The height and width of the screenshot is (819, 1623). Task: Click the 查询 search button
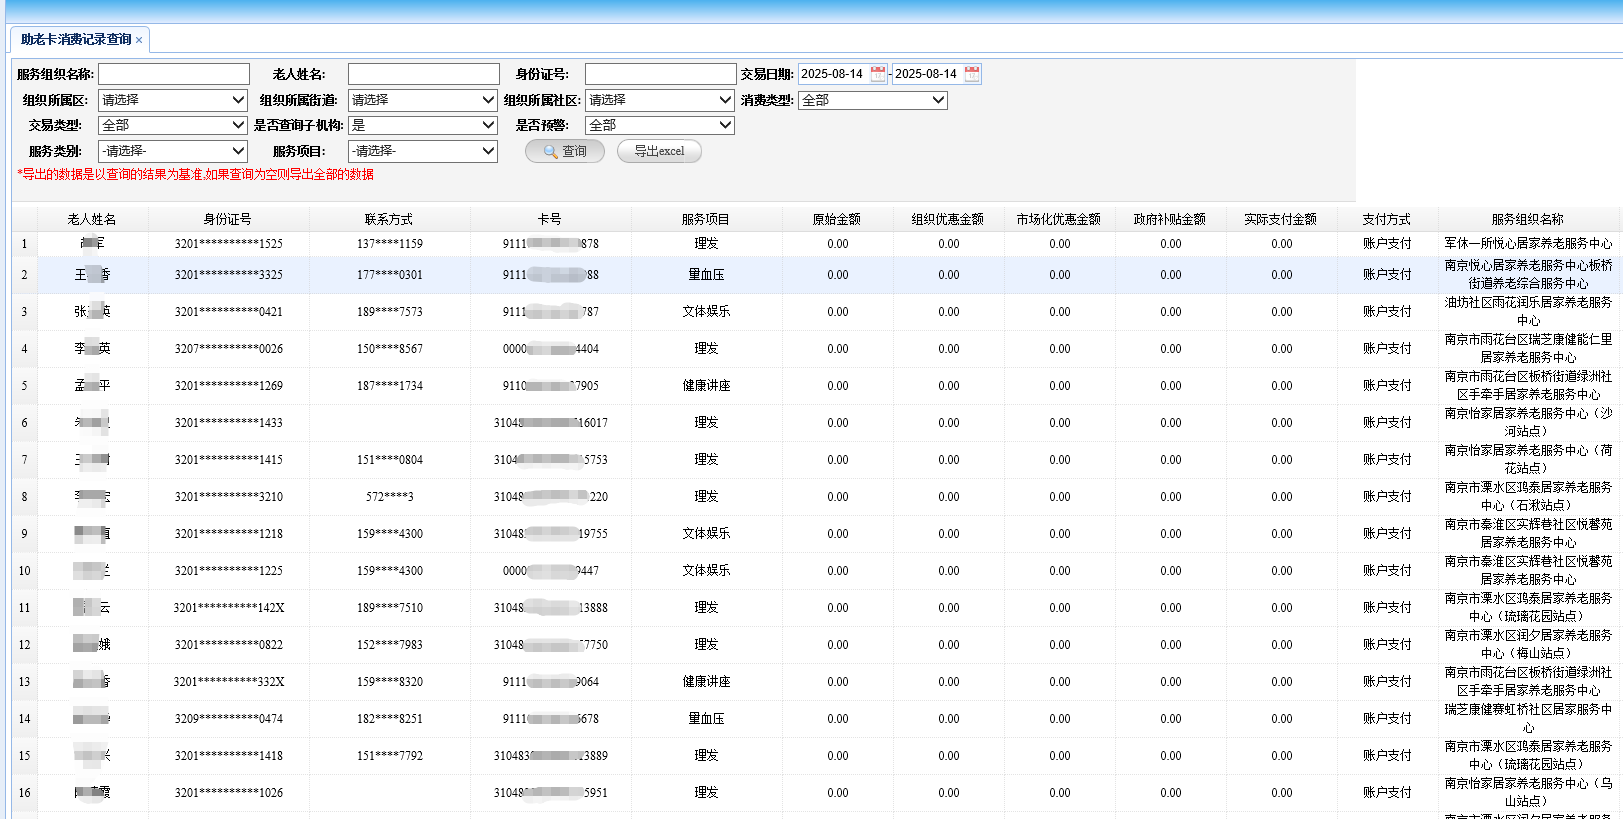565,151
